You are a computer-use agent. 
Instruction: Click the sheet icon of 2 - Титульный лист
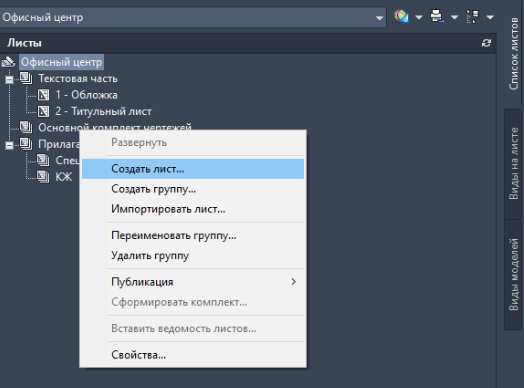click(x=43, y=111)
